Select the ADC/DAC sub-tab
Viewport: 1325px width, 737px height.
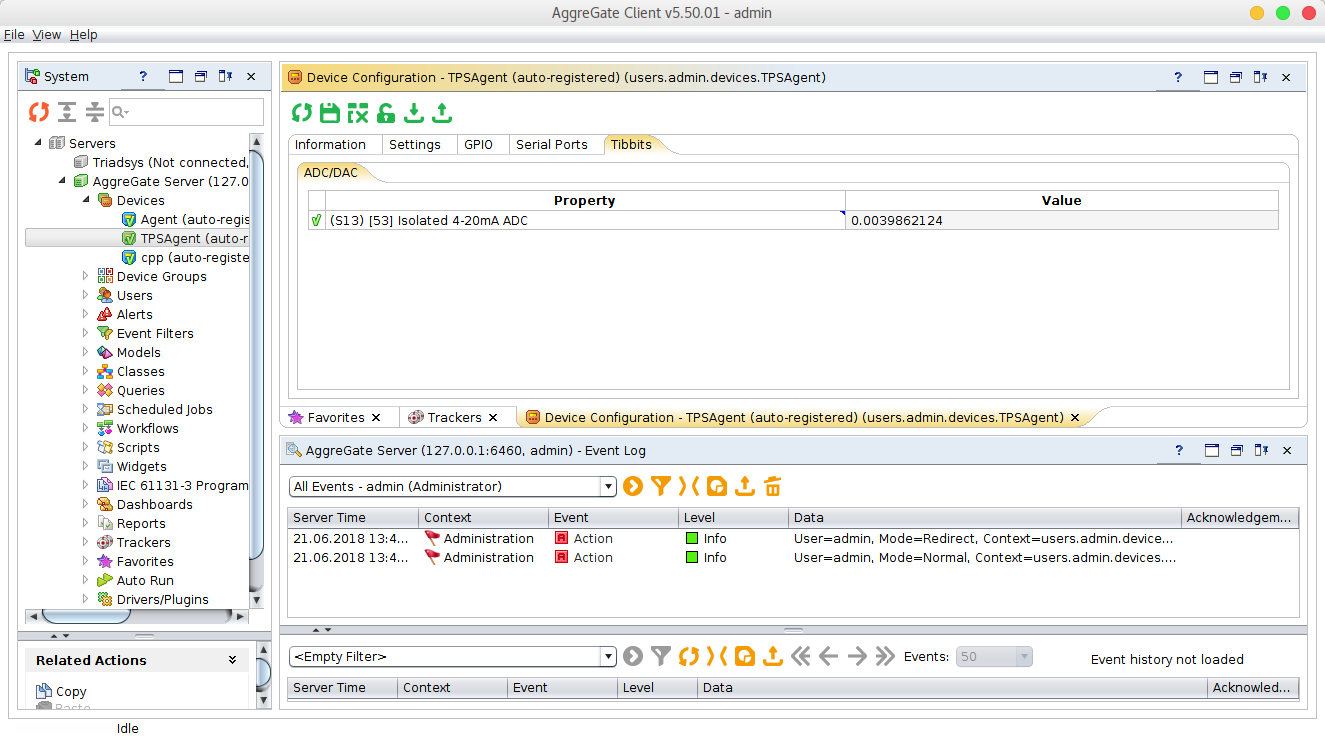(x=331, y=172)
